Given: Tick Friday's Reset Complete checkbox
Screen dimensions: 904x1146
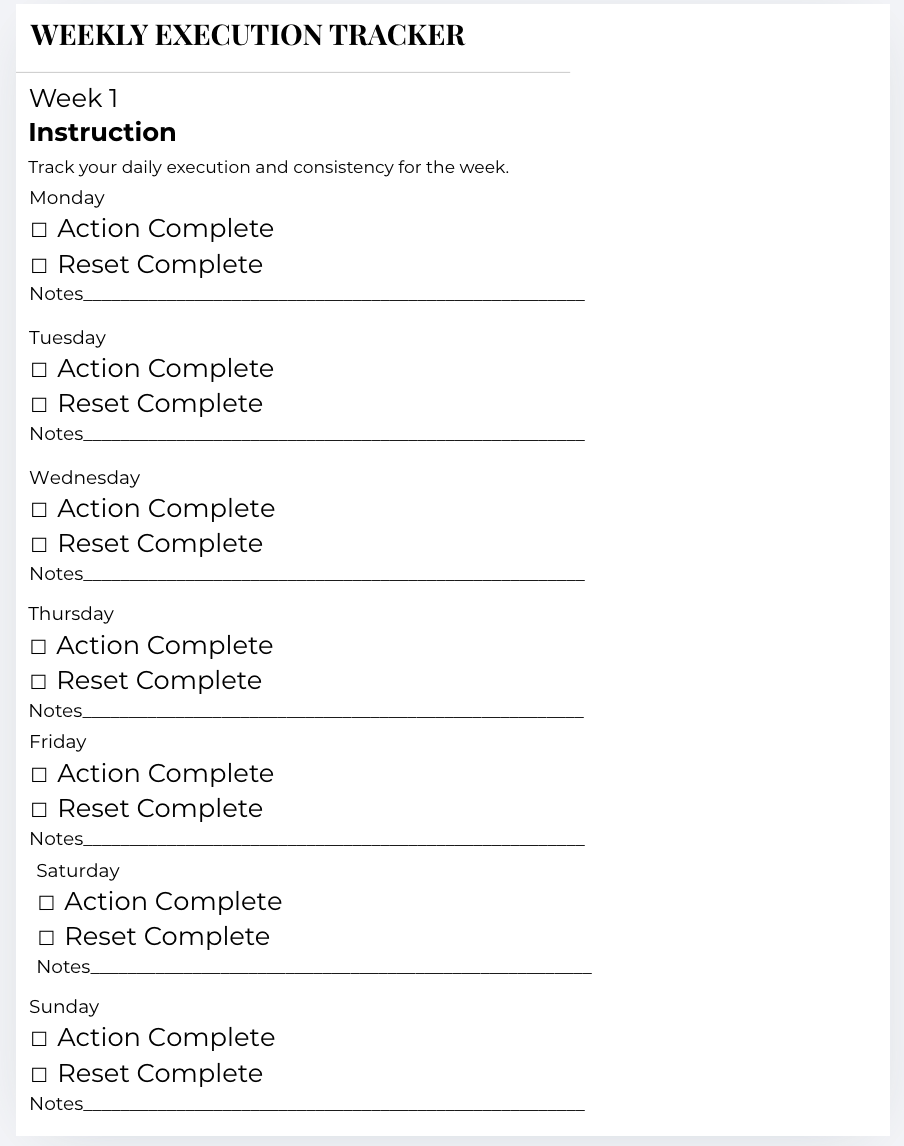Looking at the screenshot, I should (39, 810).
